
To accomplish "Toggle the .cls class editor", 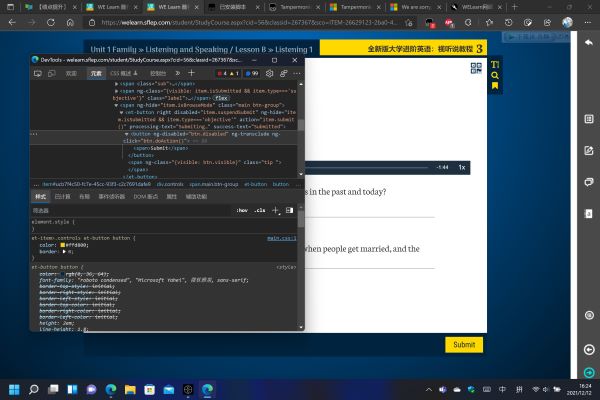I will click(260, 211).
